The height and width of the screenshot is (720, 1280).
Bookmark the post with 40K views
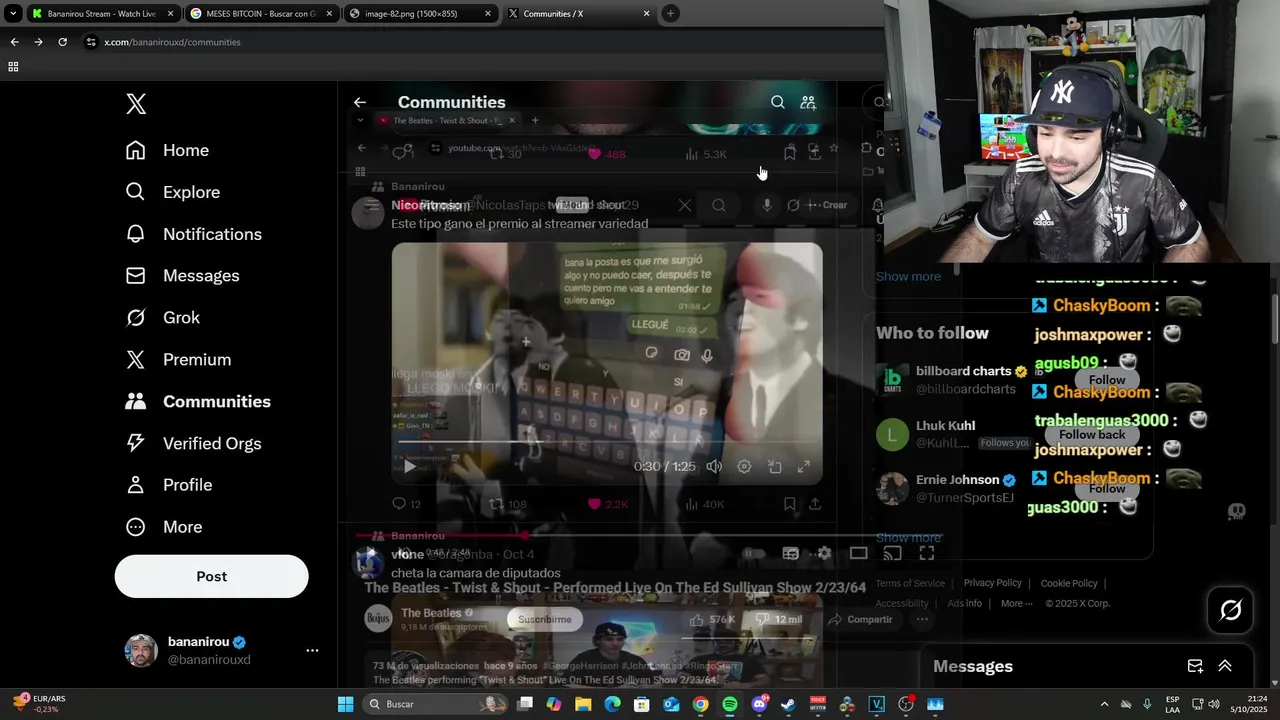pos(789,504)
